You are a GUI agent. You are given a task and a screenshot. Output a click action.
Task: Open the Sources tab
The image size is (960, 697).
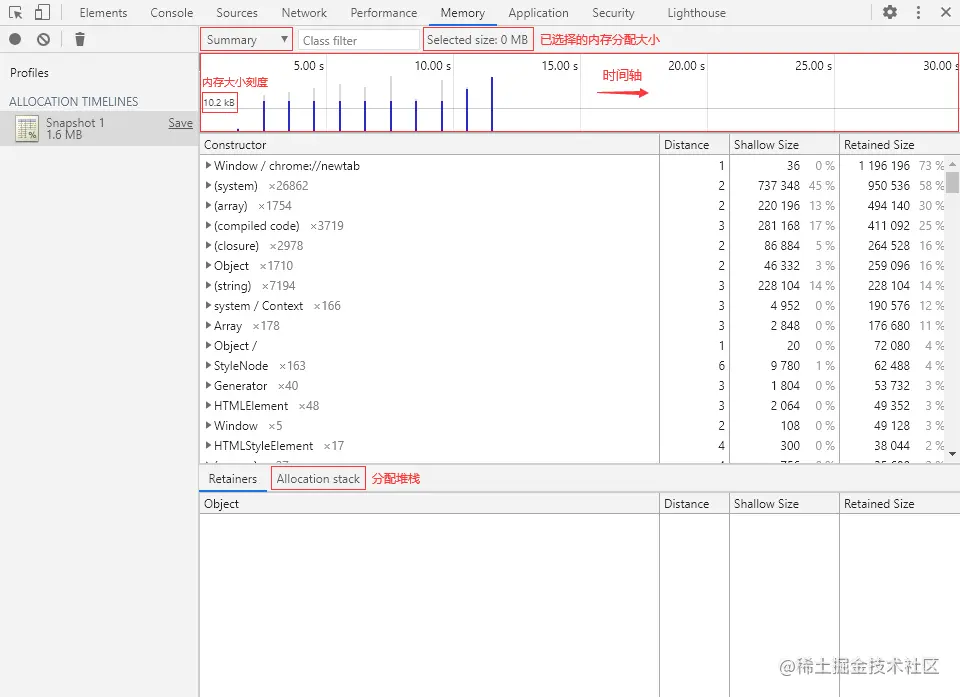[x=237, y=13]
